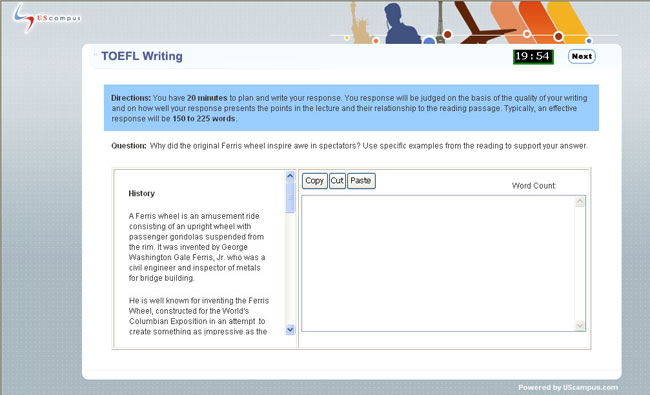Screen dimensions: 650x395
Task: Click the Paste button
Action: point(361,181)
